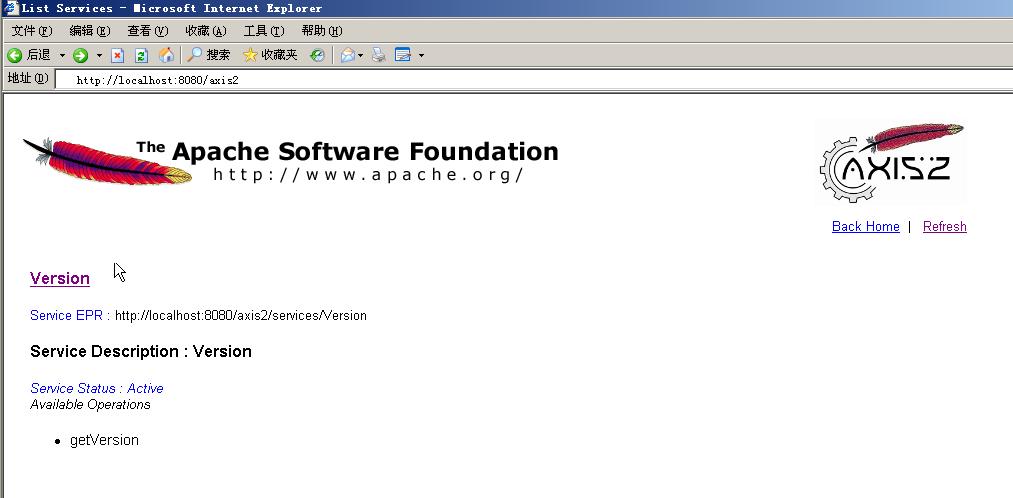Image resolution: width=1013 pixels, height=498 pixels.
Task: Click the Mail envelope icon
Action: click(x=348, y=56)
